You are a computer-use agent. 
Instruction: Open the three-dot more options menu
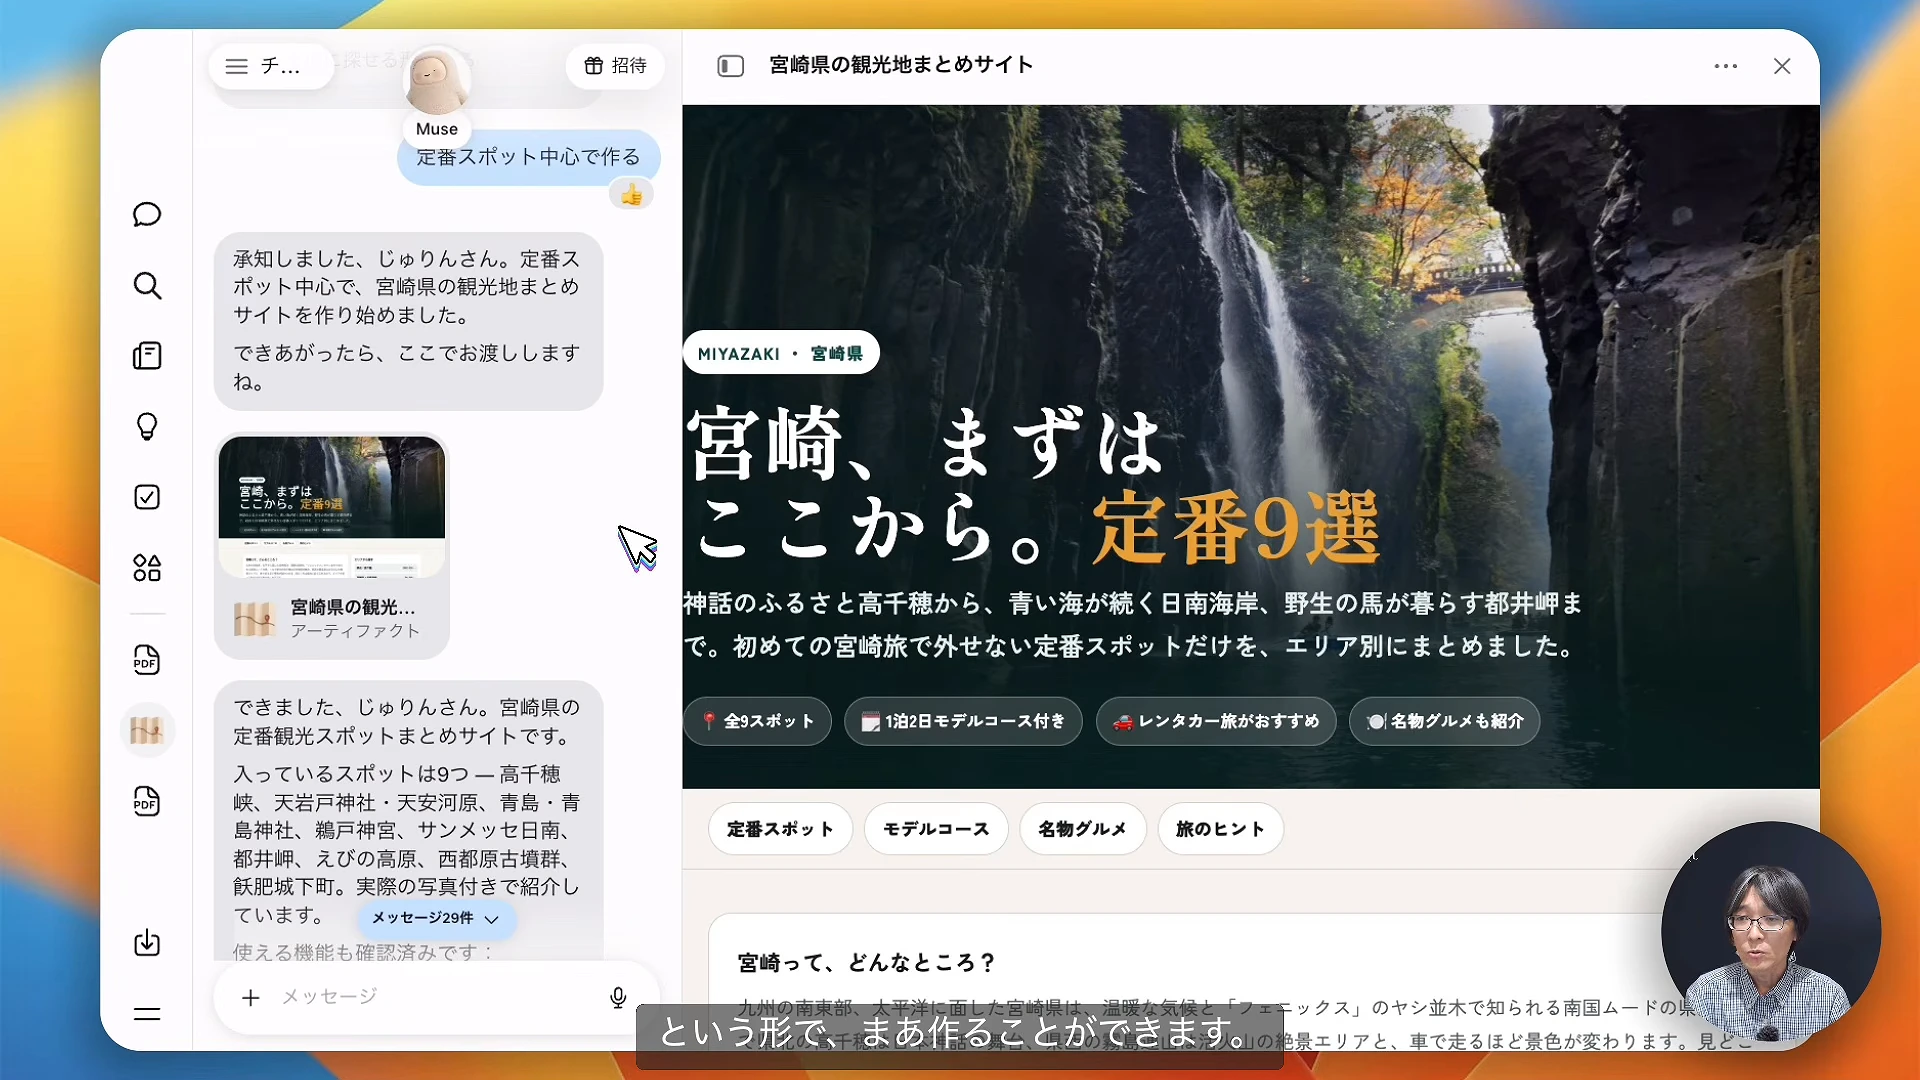tap(1726, 66)
